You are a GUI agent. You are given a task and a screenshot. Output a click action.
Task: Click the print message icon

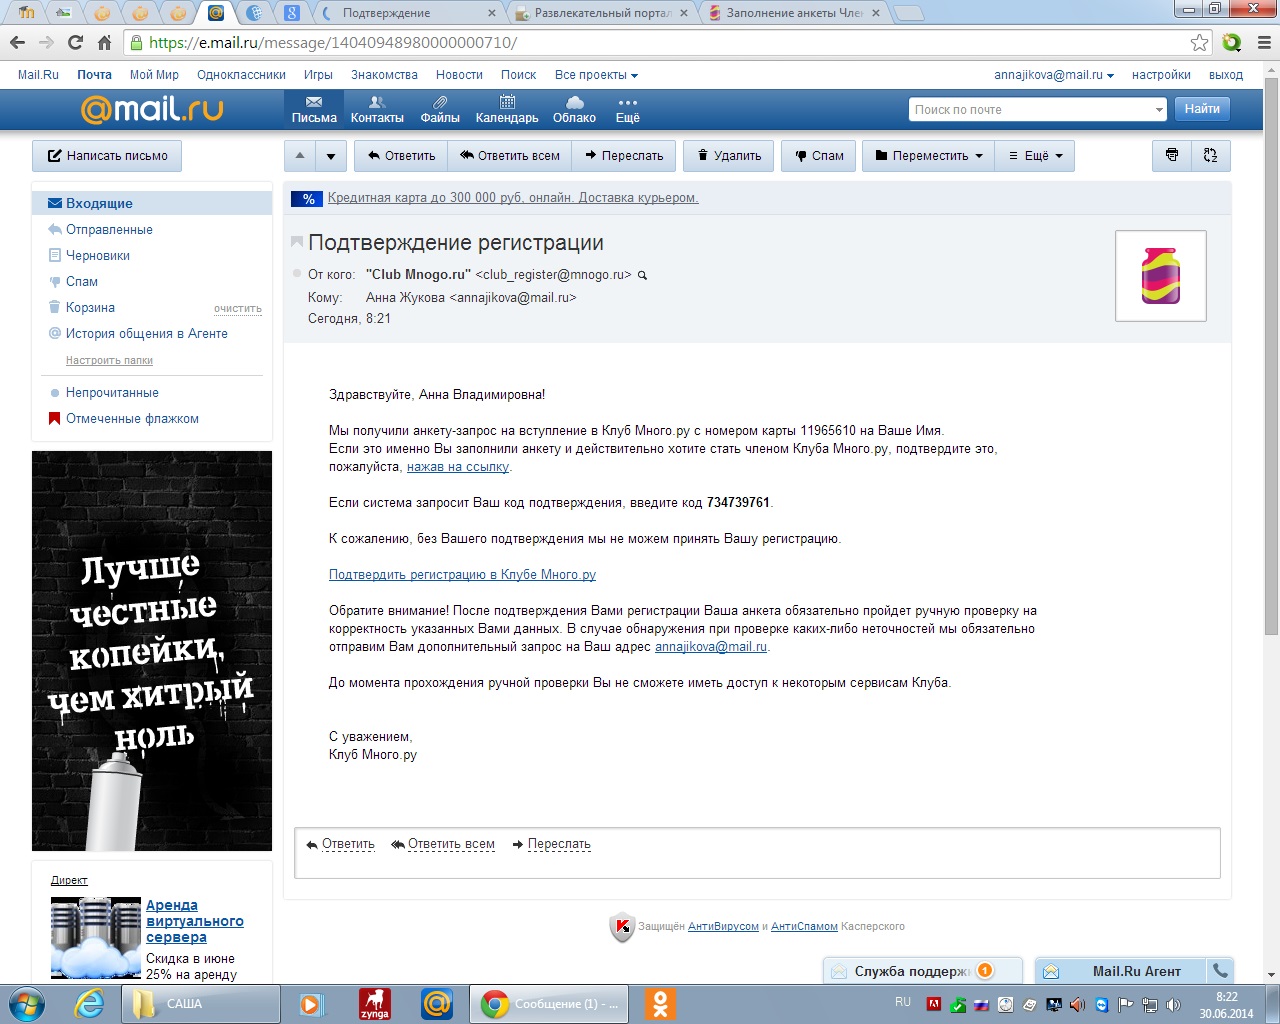click(1172, 156)
